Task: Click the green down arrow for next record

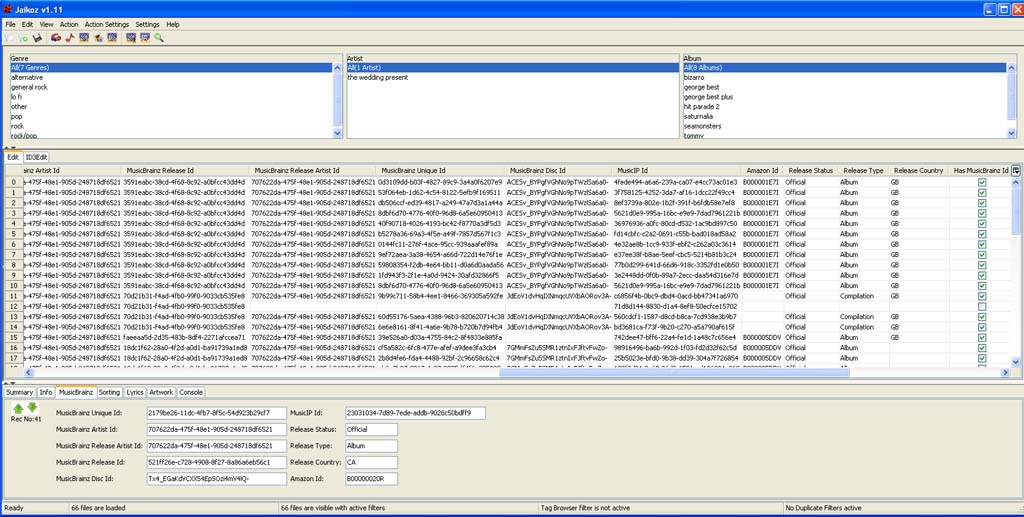Action: pos(32,407)
